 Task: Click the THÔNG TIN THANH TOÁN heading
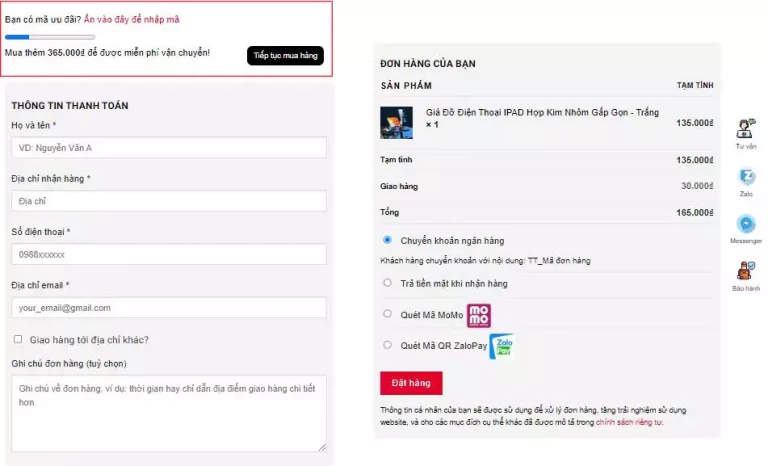(x=70, y=106)
